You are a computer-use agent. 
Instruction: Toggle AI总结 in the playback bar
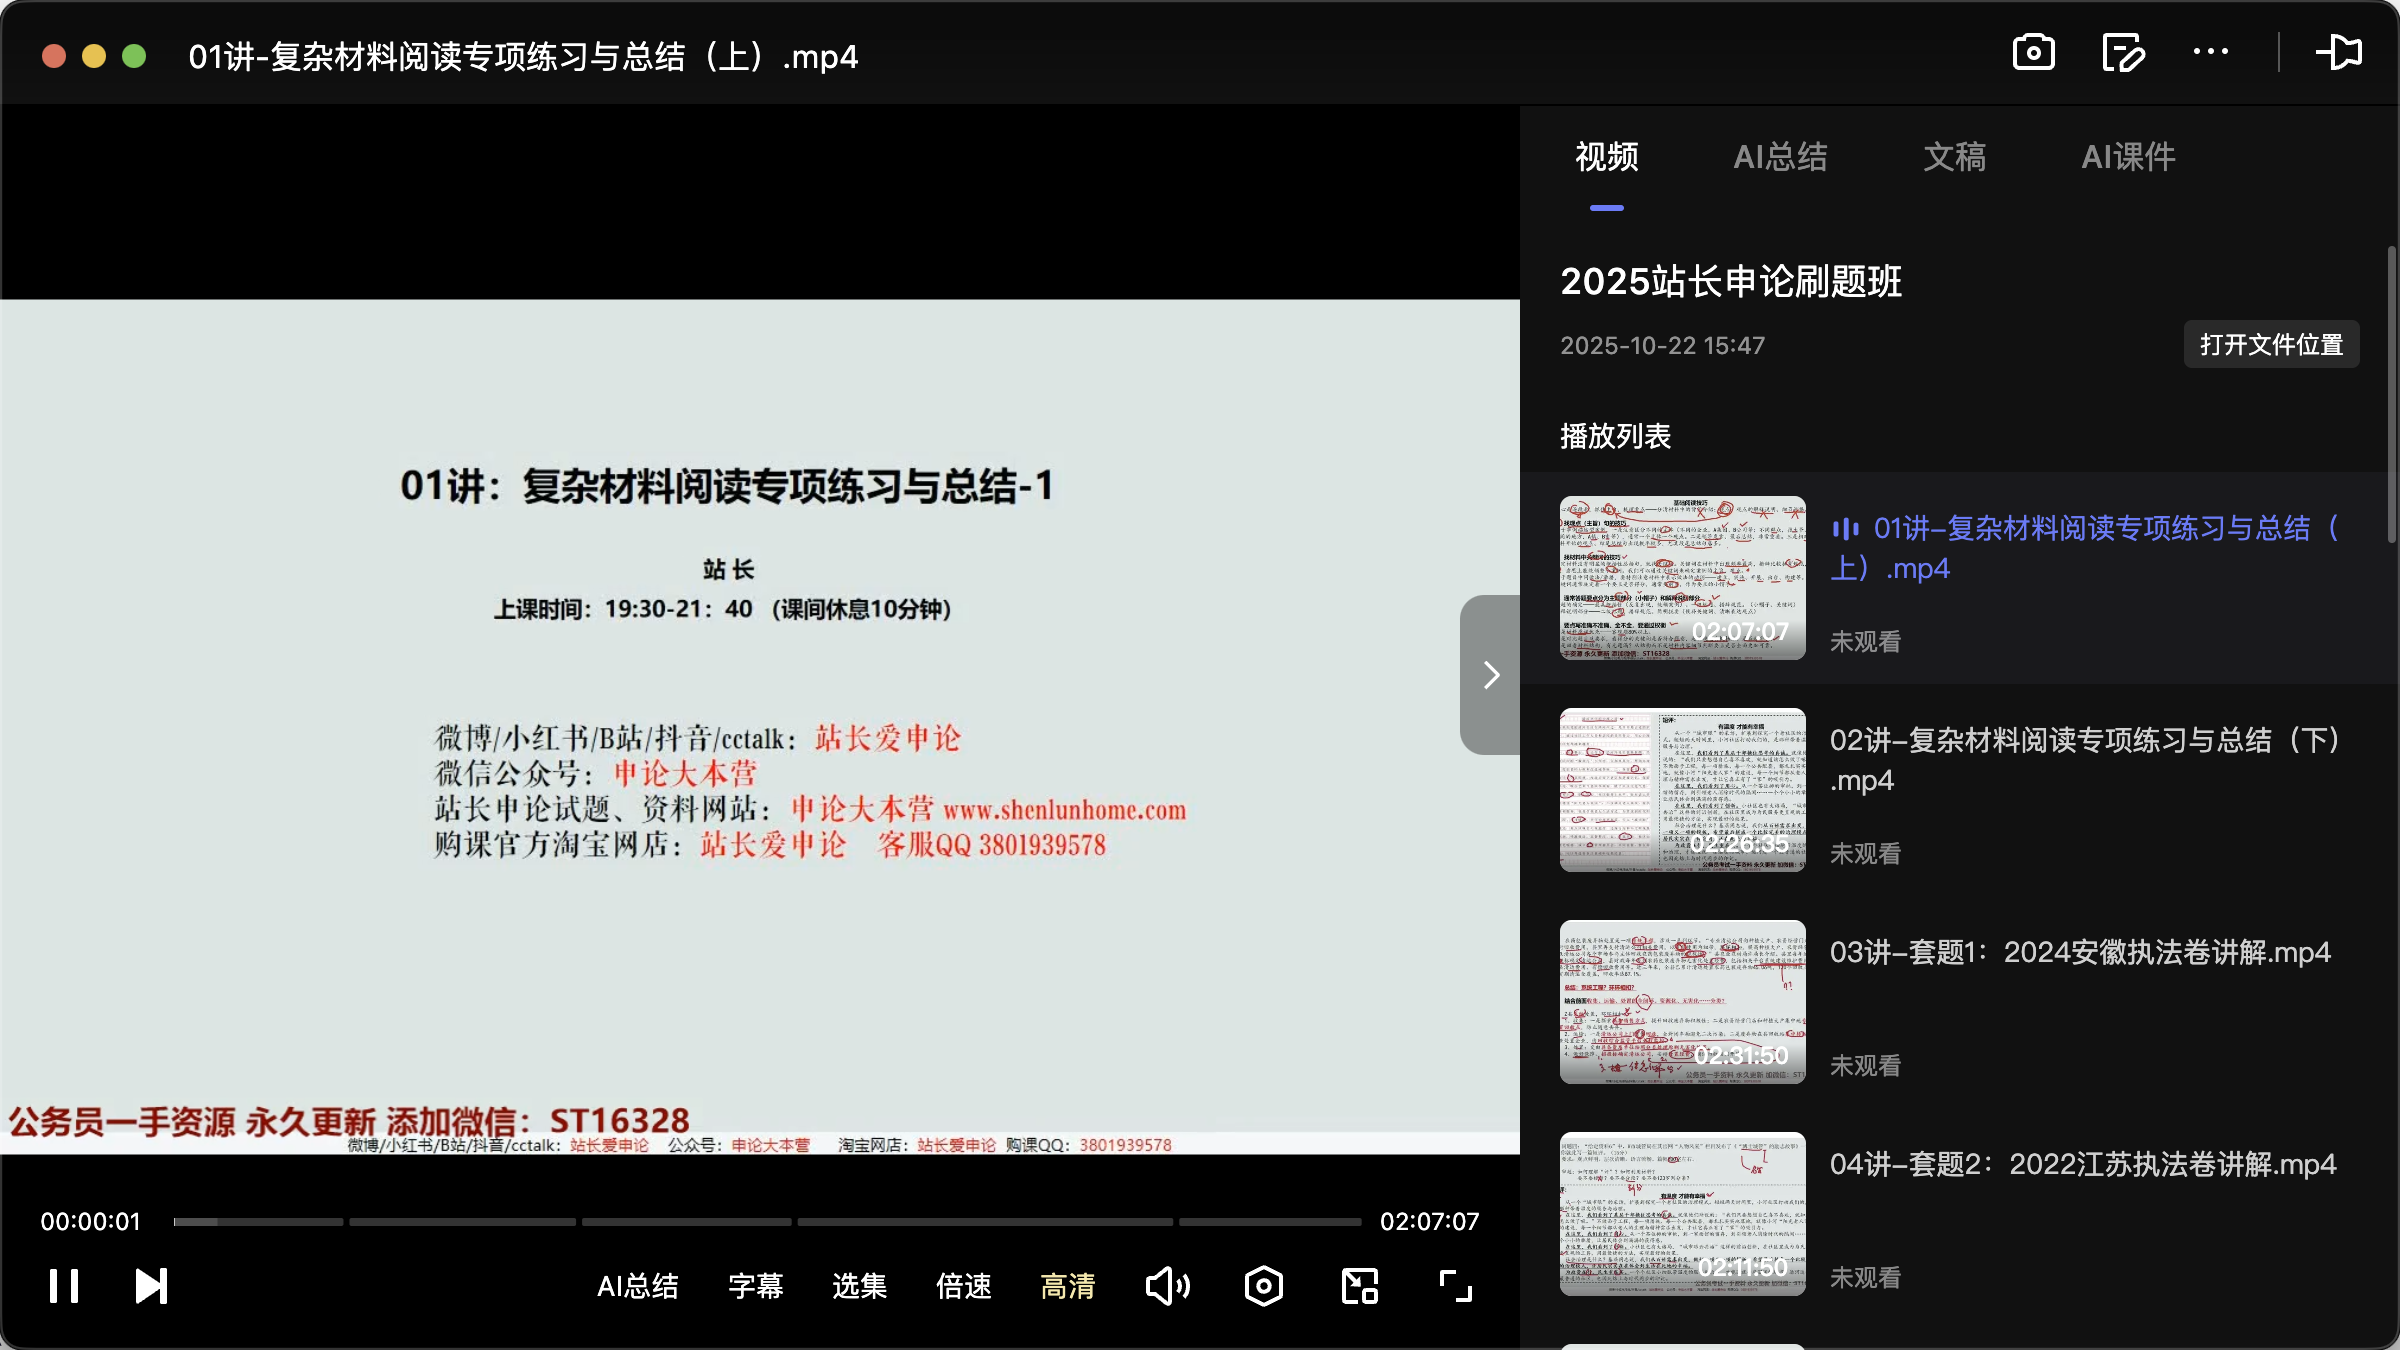pos(638,1287)
